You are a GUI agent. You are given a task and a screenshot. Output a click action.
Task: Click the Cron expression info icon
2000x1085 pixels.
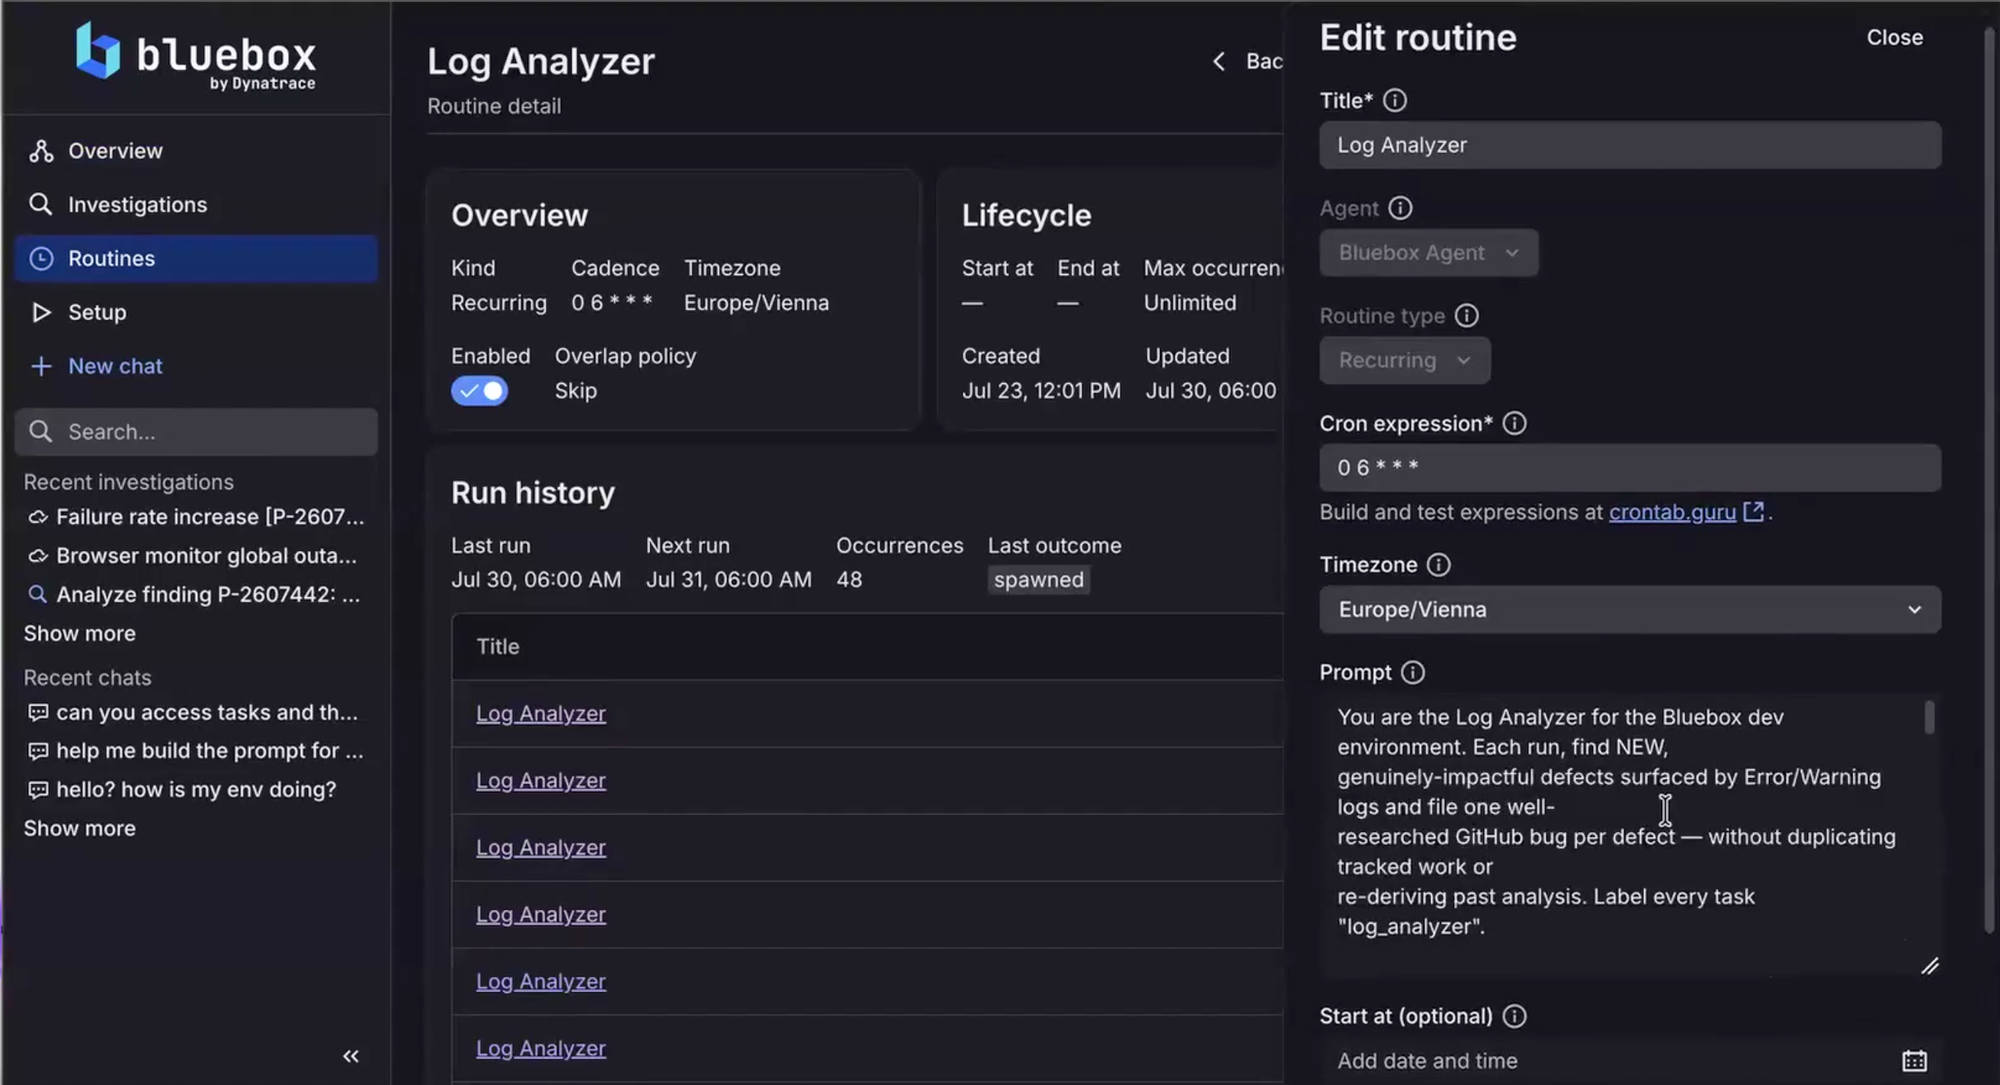tap(1515, 424)
